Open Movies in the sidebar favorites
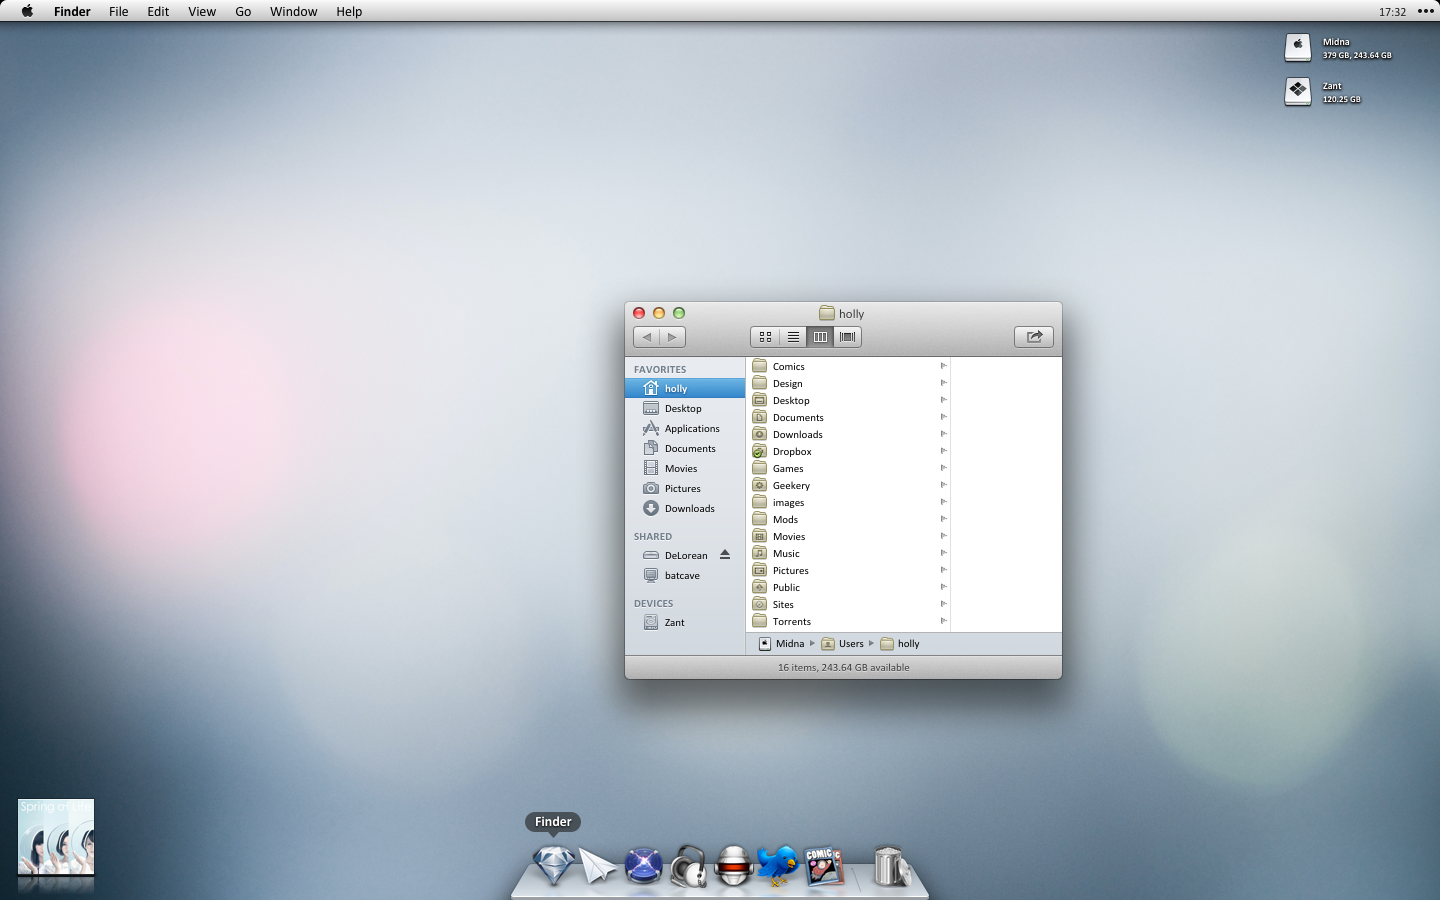1440x900 pixels. (685, 468)
